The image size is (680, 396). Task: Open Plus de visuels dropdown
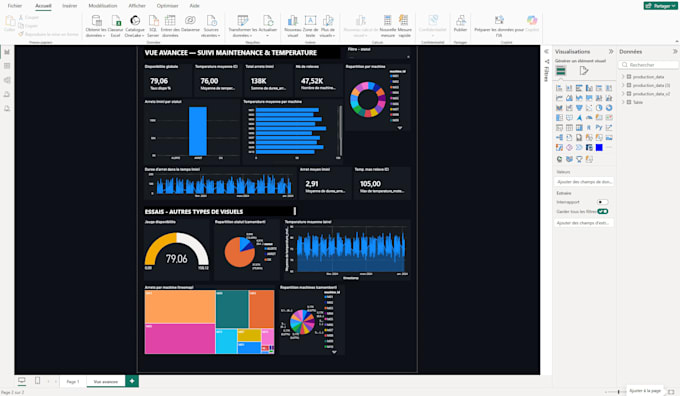click(x=327, y=26)
